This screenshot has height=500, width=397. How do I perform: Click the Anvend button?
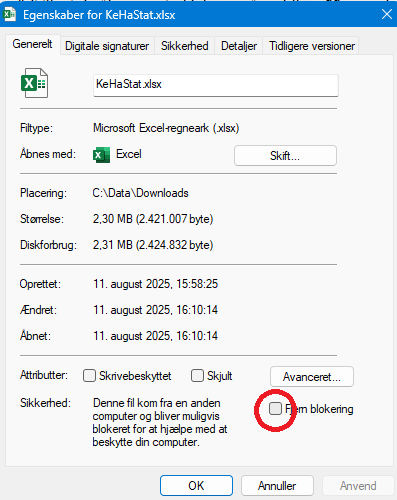point(358,486)
